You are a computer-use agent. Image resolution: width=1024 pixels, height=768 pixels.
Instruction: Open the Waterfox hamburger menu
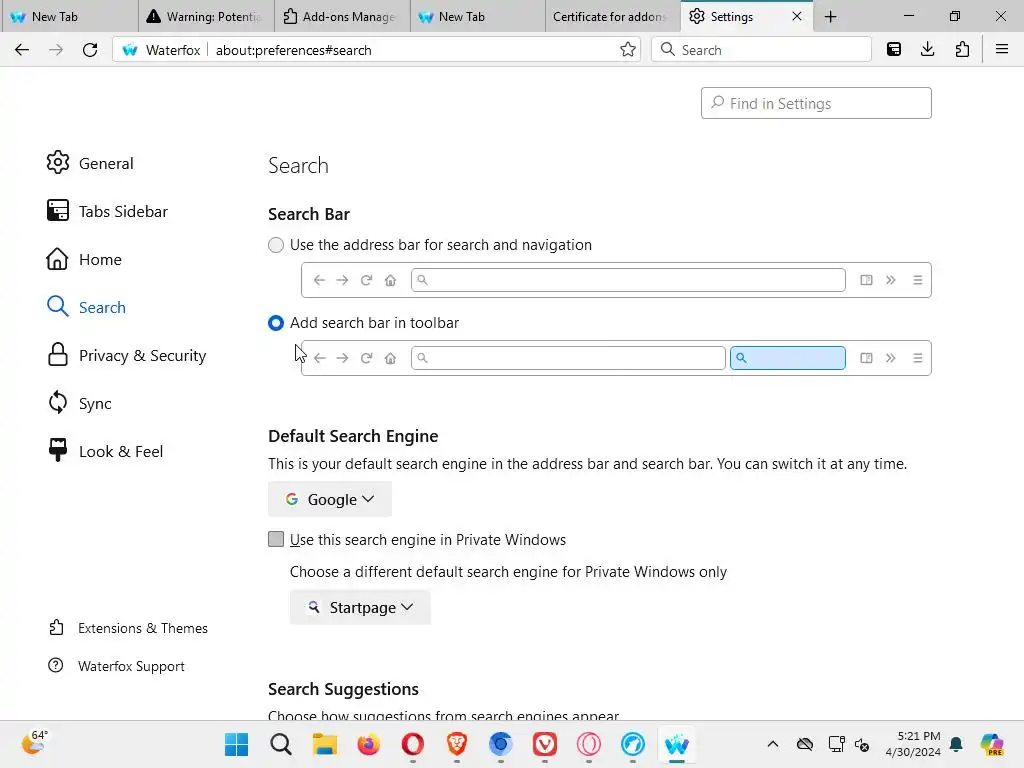[1002, 50]
